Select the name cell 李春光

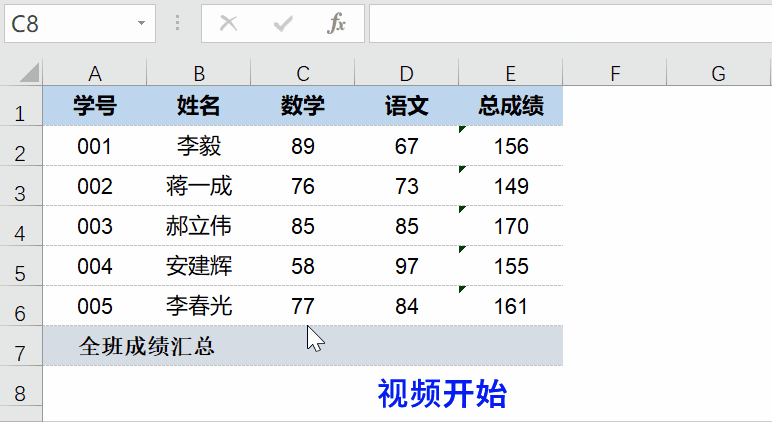point(199,306)
